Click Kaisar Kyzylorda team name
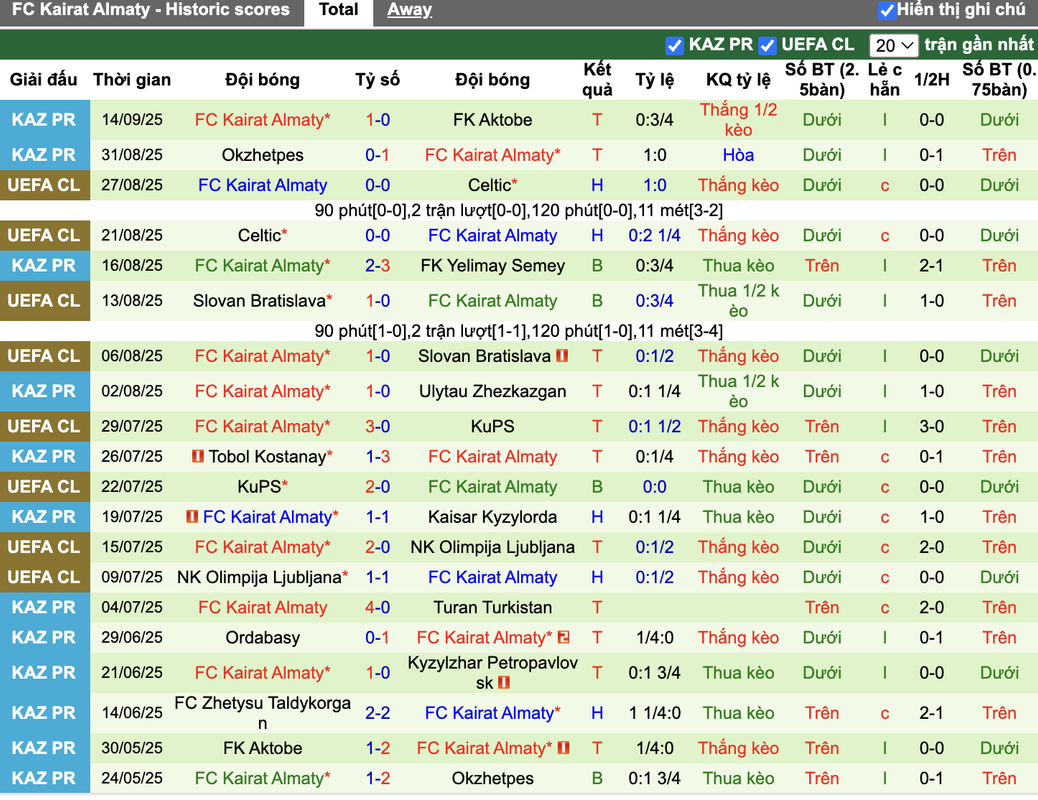This screenshot has height=800, width=1038. click(x=493, y=517)
